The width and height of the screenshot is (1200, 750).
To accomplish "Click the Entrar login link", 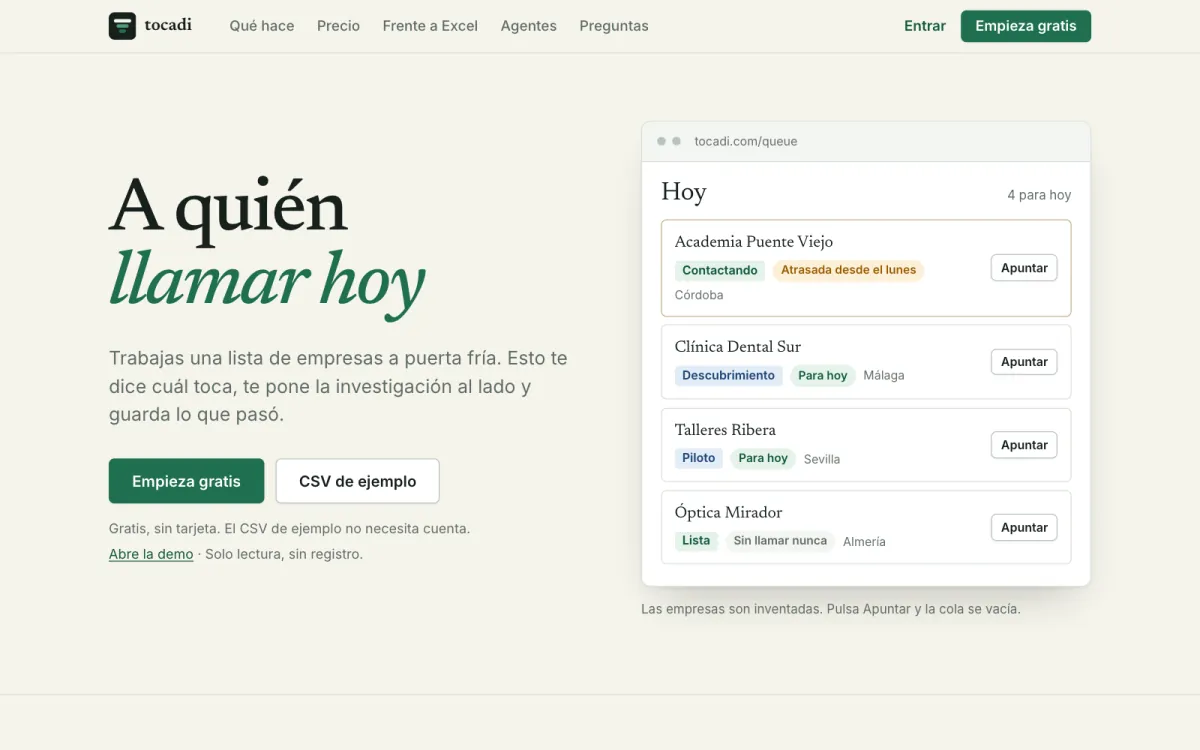I will pos(925,26).
